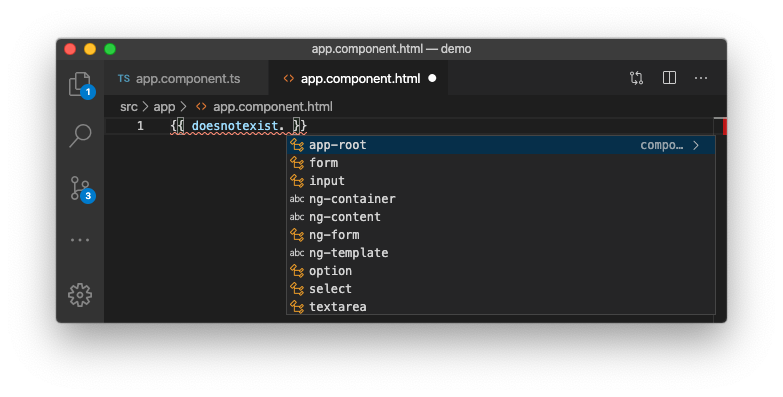Close app.component.html via unsaved dot
The width and height of the screenshot is (783, 397).
coord(432,78)
